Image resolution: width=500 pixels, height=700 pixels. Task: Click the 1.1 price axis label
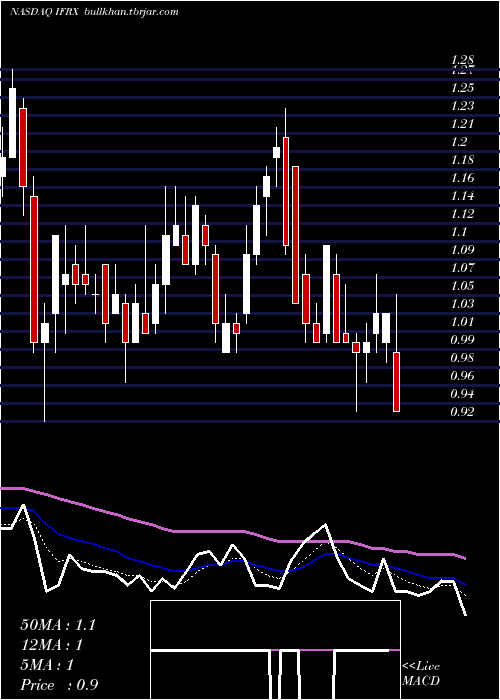(x=459, y=232)
